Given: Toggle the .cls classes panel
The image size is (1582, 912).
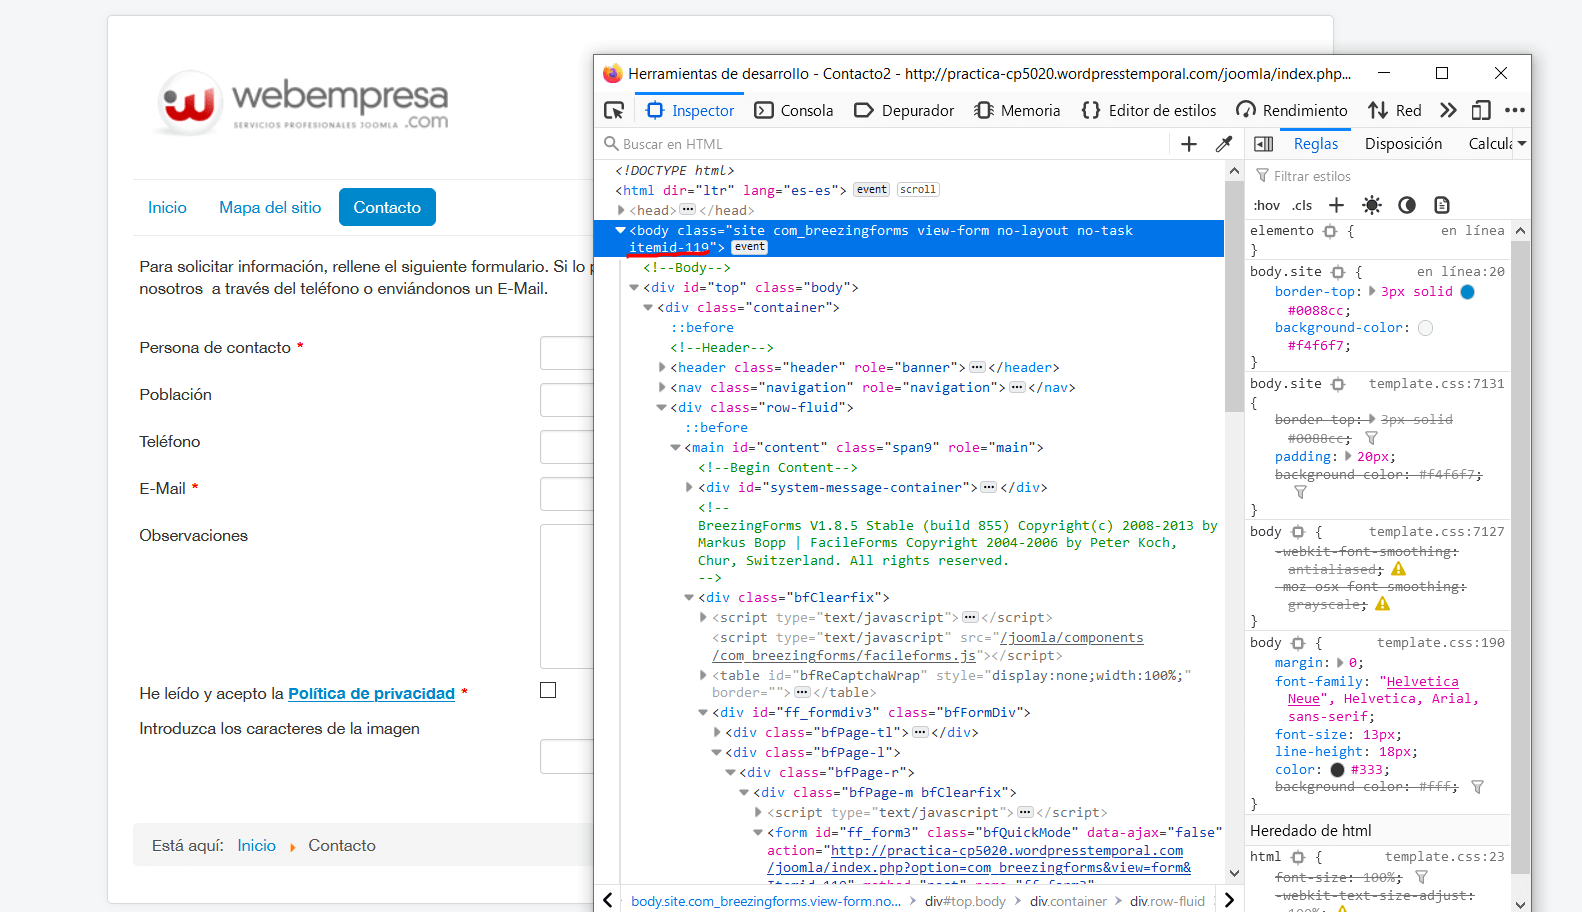Looking at the screenshot, I should click(1302, 205).
